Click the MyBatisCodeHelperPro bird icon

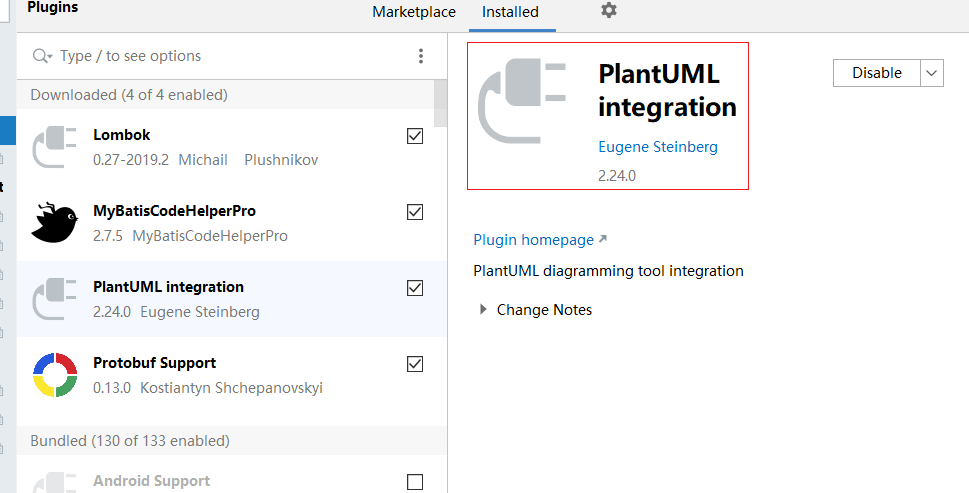pos(55,223)
